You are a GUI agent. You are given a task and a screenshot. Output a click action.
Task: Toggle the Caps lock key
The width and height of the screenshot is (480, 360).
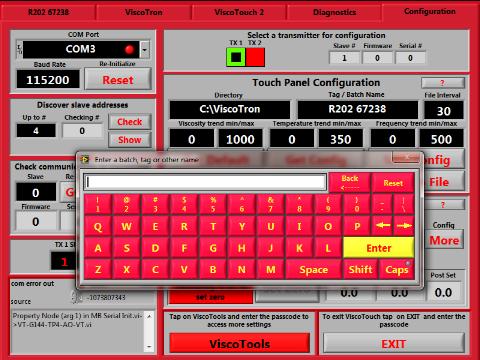[x=397, y=269]
